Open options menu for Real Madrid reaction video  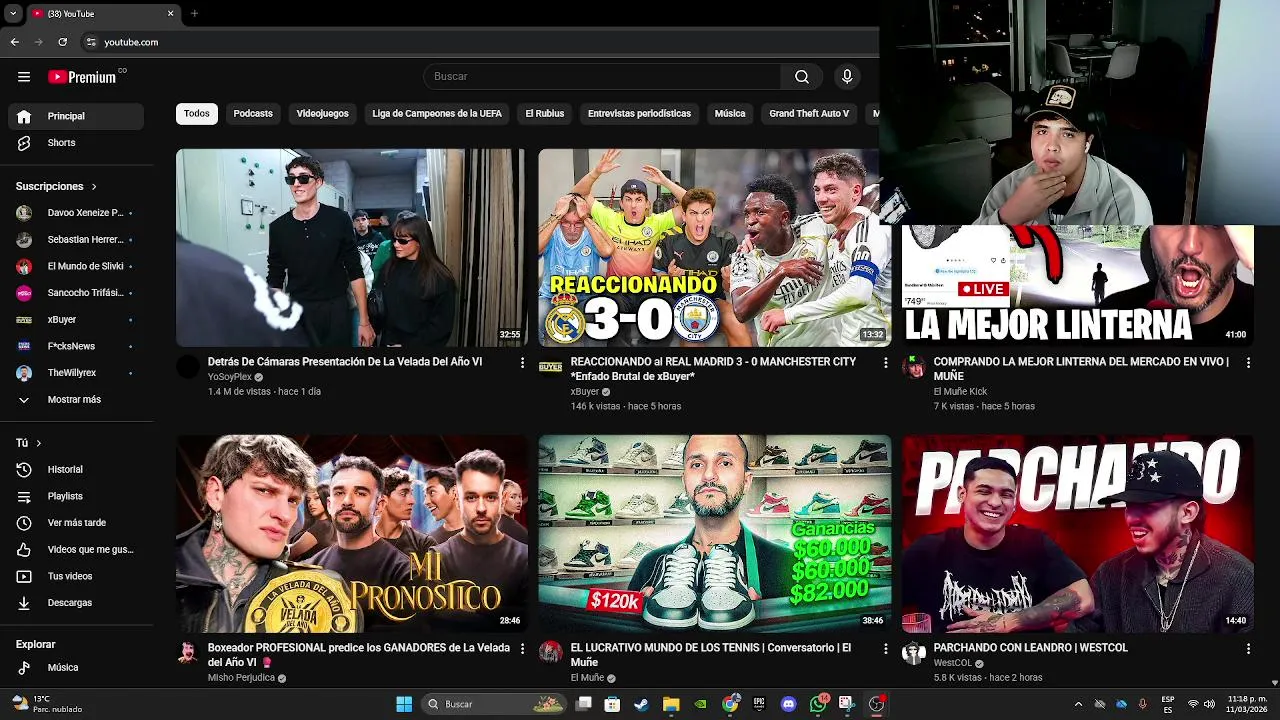pyautogui.click(x=885, y=363)
